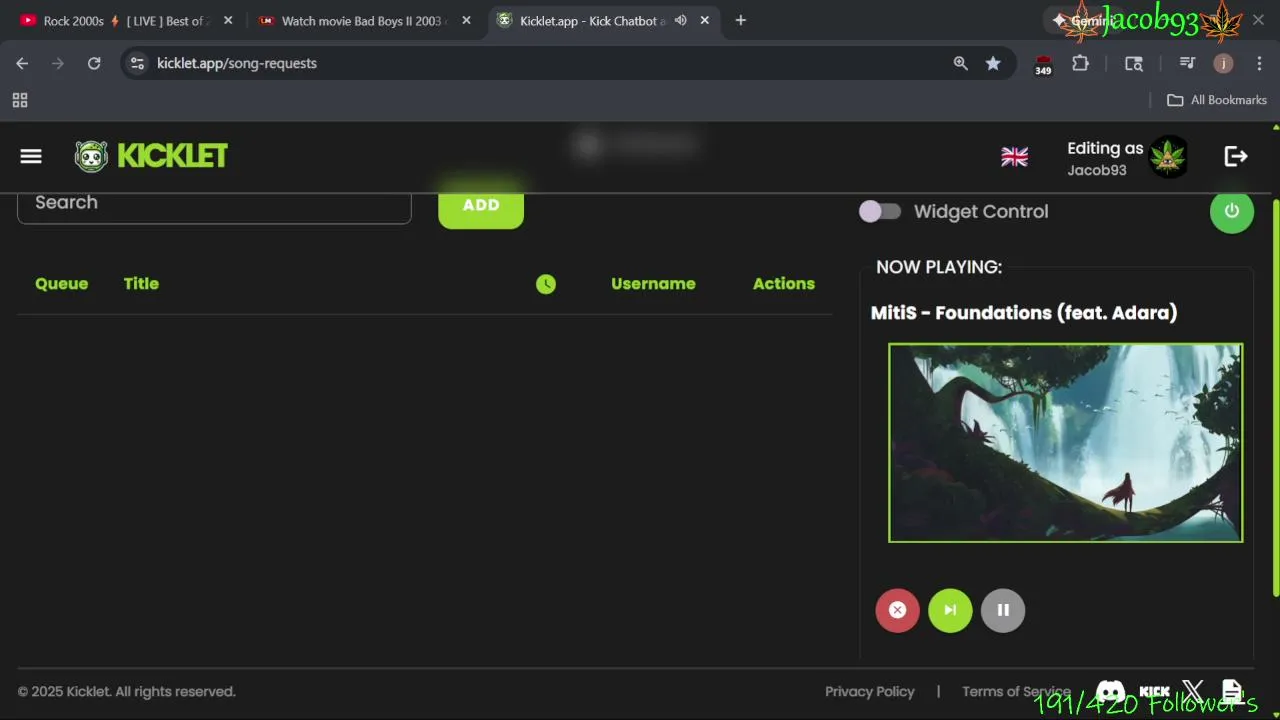Screen dimensions: 1280x720
Task: View site information icon in address bar
Action: [138, 63]
